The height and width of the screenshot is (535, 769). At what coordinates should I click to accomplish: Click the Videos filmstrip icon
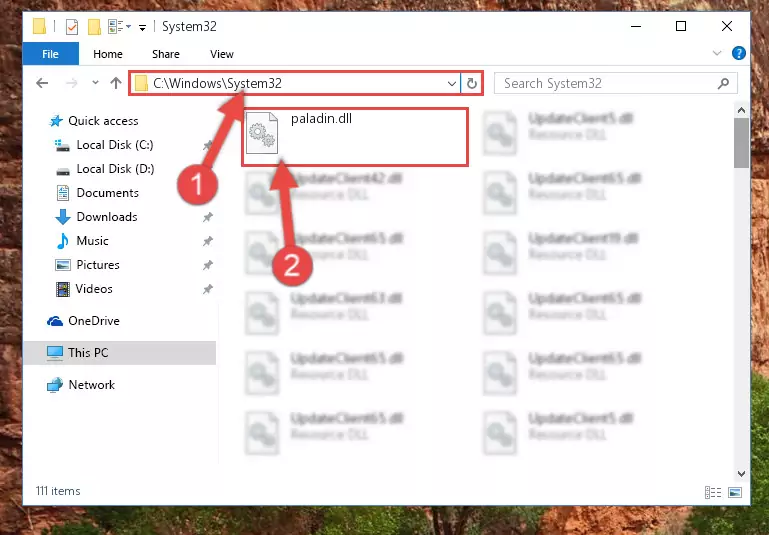click(x=63, y=289)
